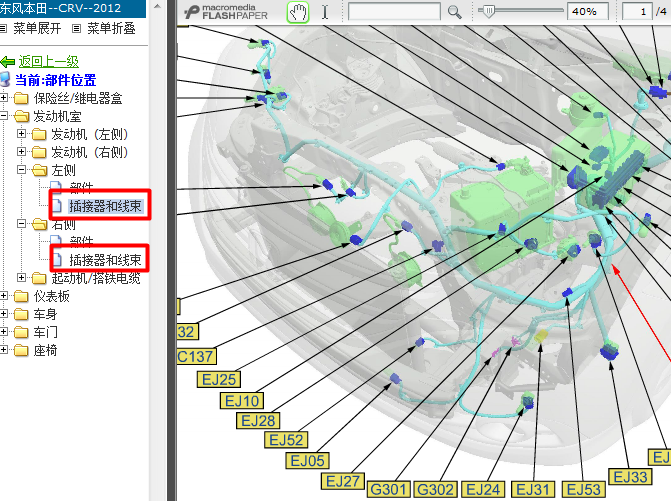Viewport: 671px width, 501px height.
Task: Click connector label EJ24
Action: point(483,489)
